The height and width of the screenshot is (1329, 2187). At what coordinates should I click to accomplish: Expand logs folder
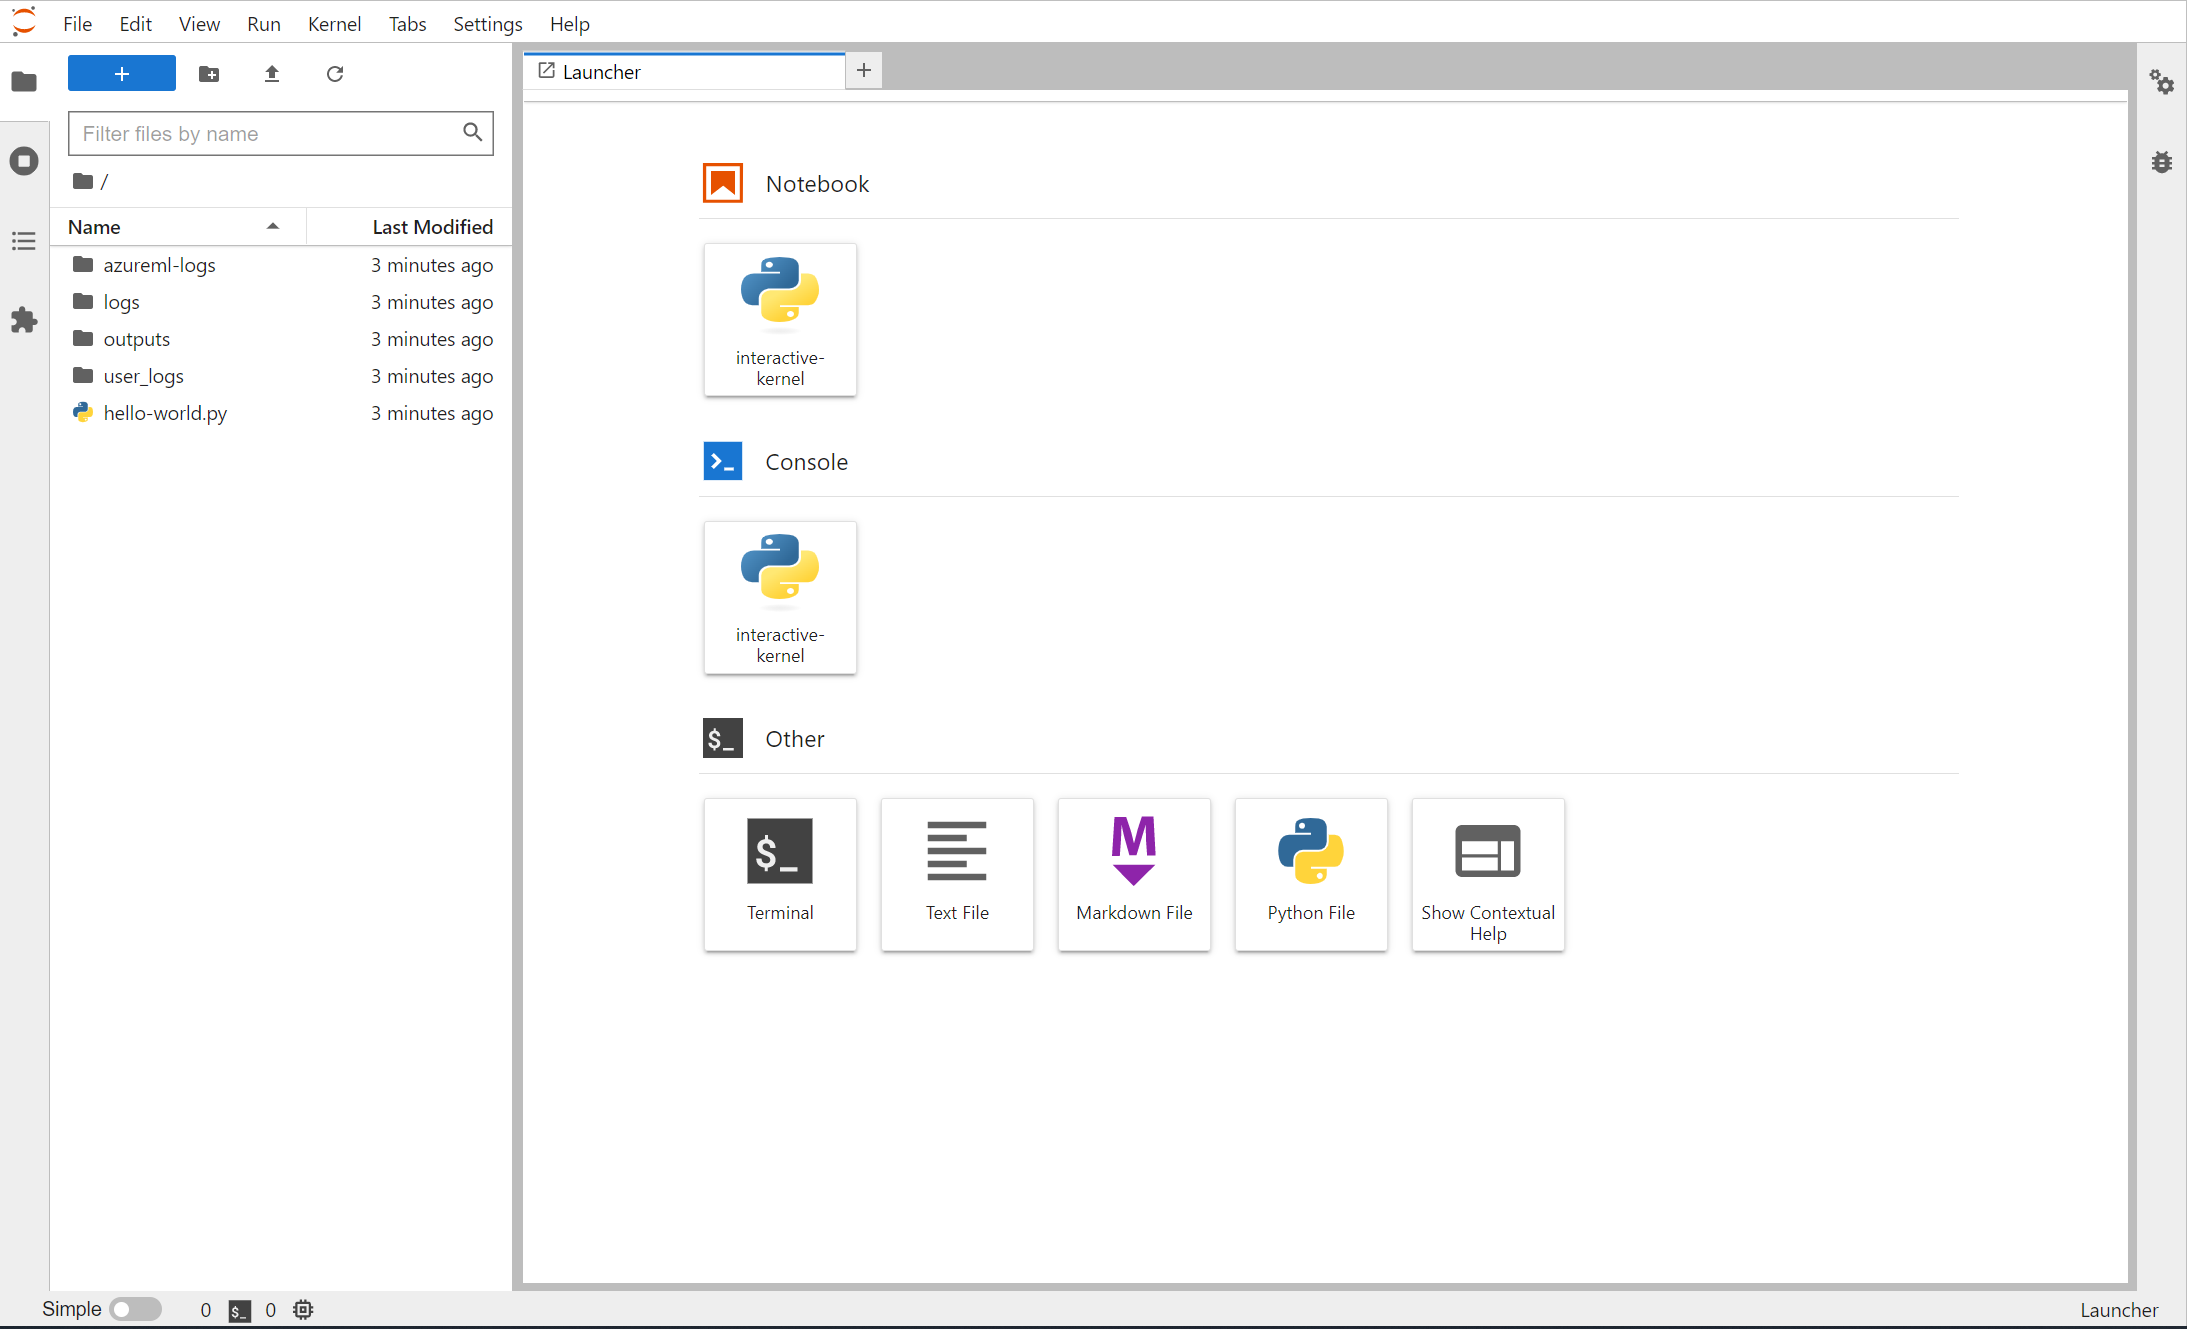(120, 301)
